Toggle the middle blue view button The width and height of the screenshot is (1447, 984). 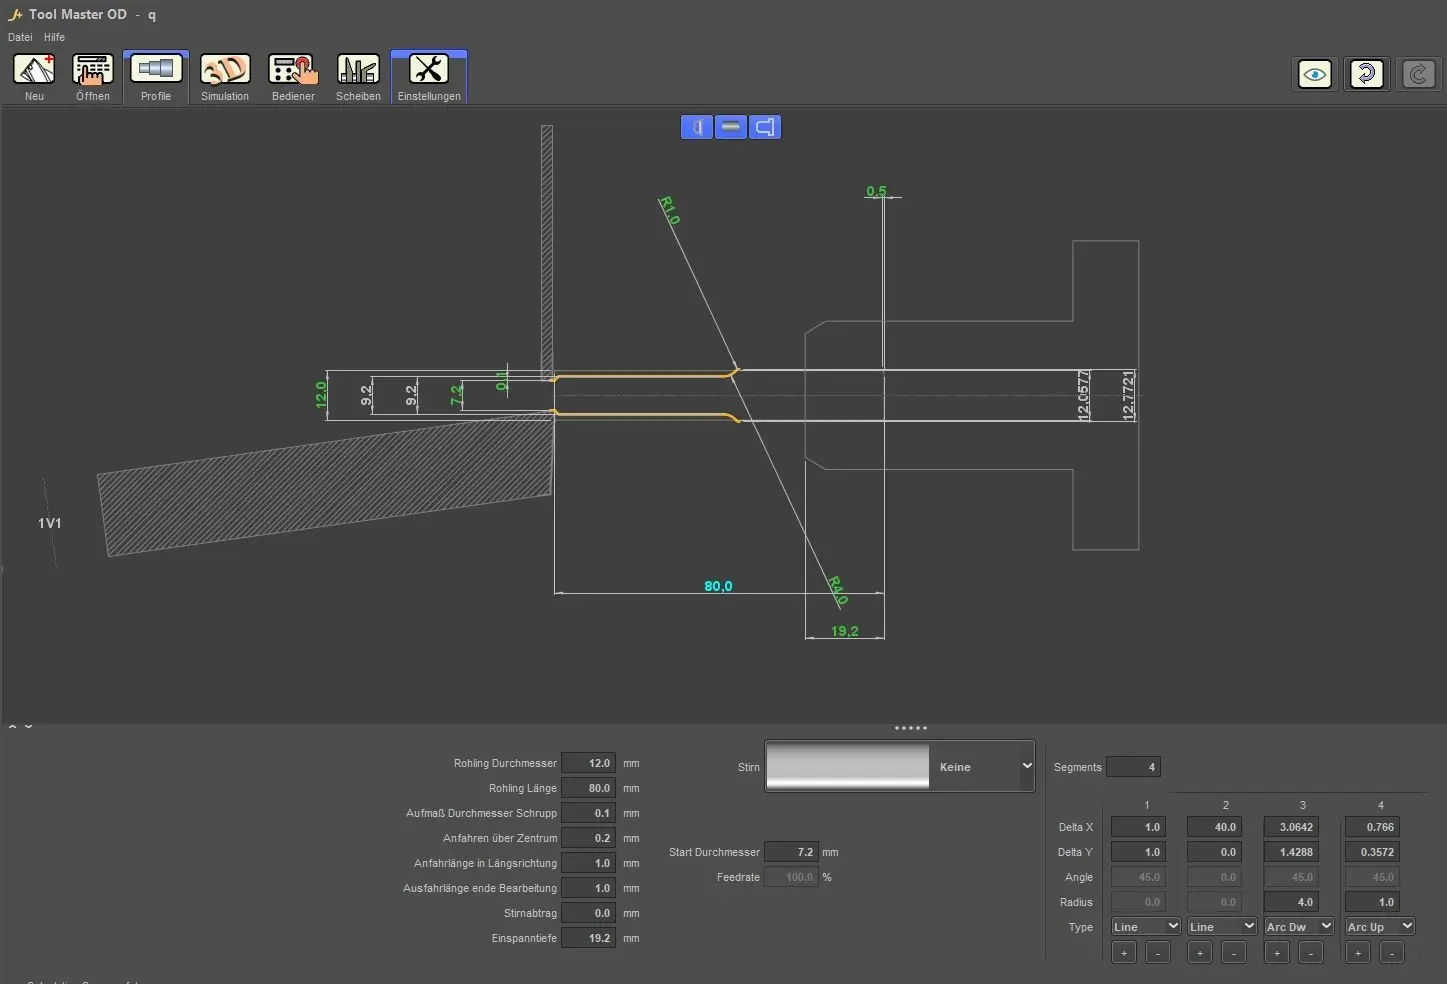[x=731, y=127]
